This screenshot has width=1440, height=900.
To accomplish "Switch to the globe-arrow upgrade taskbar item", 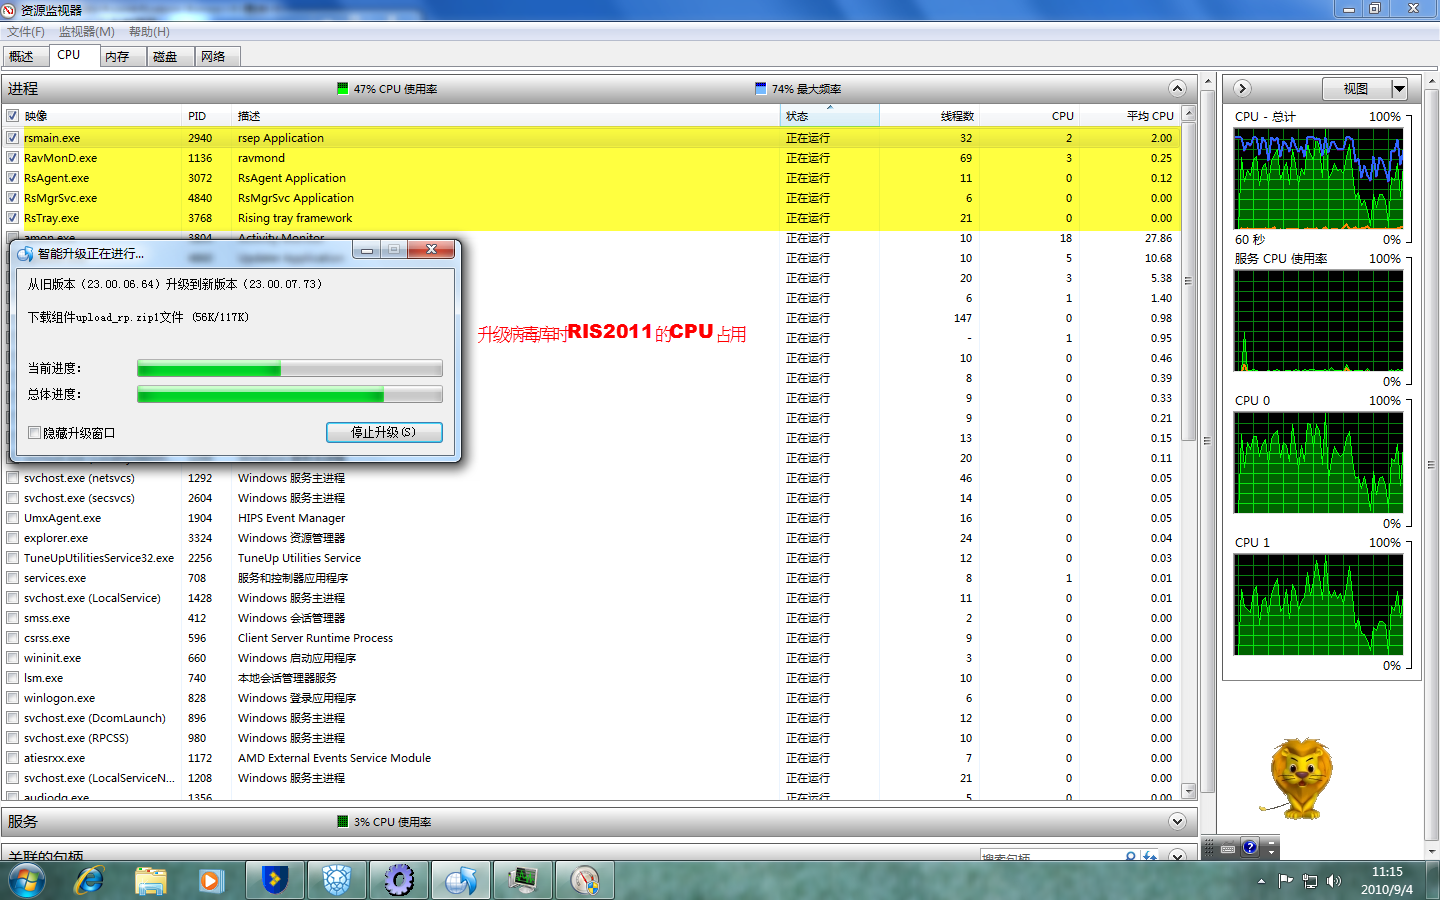I will point(461,881).
